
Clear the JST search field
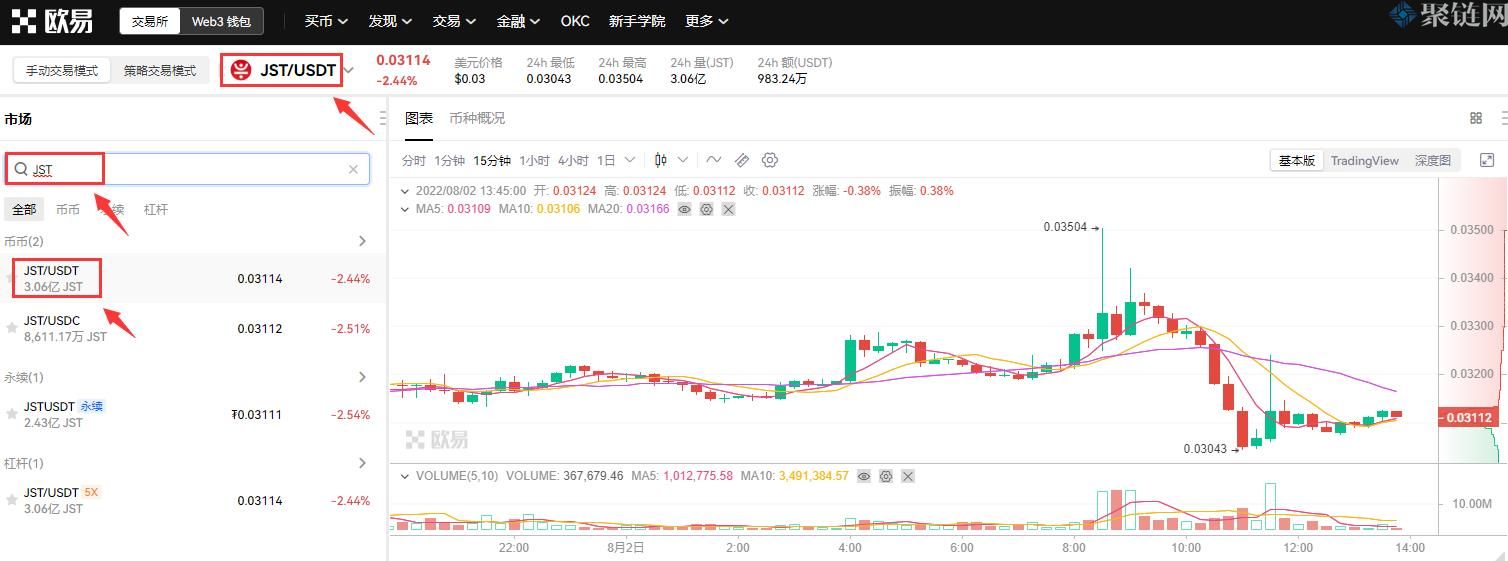point(353,169)
